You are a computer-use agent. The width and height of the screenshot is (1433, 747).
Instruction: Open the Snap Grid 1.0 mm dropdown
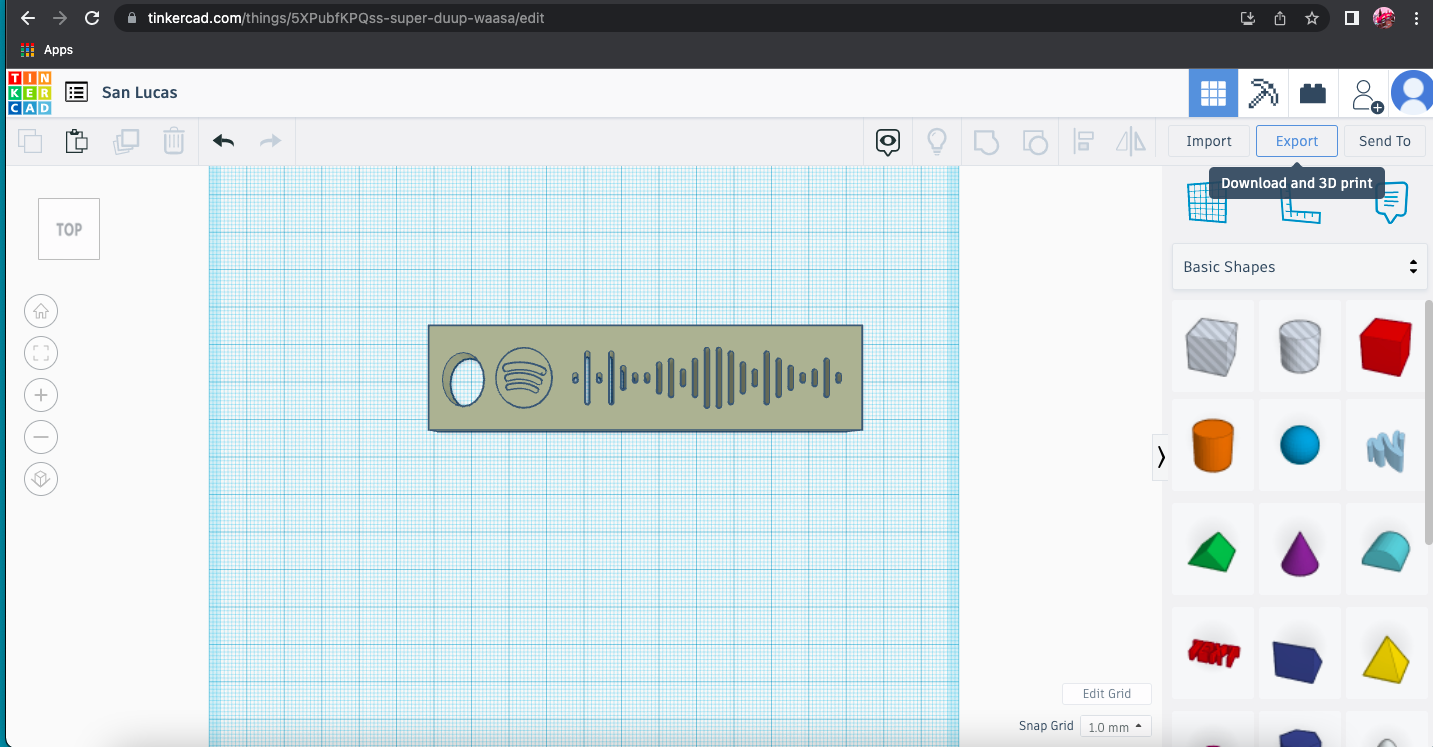click(x=1115, y=727)
